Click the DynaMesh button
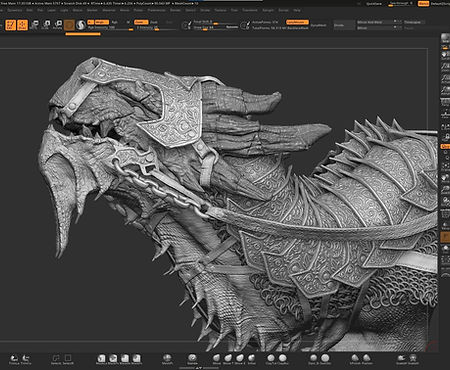 (319, 25)
